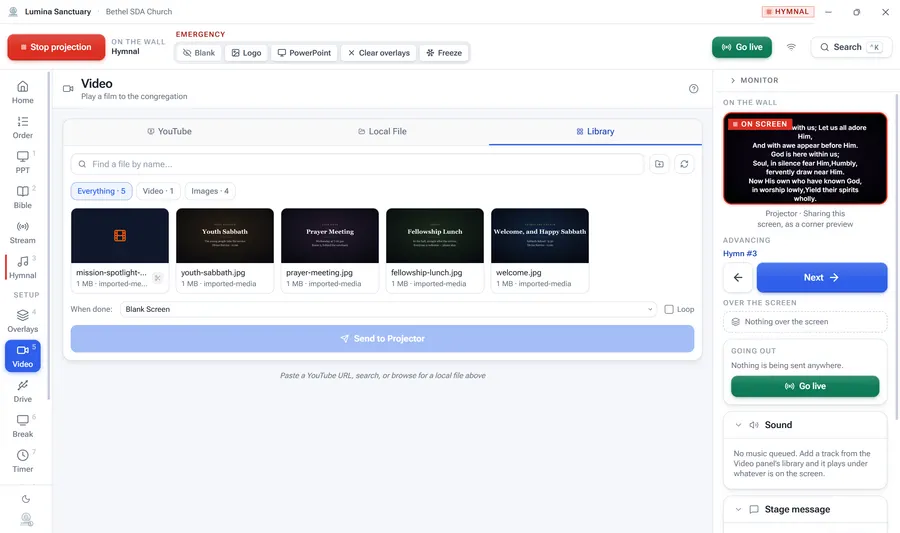Filter library by Everything · 5
The height and width of the screenshot is (533, 900).
102,191
